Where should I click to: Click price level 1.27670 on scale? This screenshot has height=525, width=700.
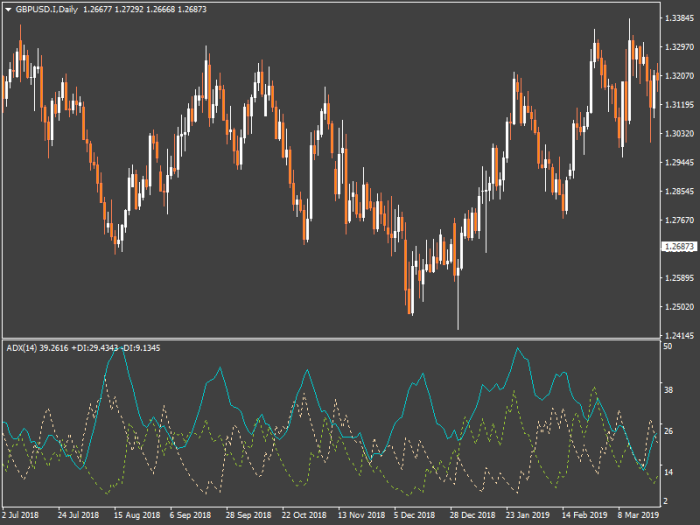point(679,220)
